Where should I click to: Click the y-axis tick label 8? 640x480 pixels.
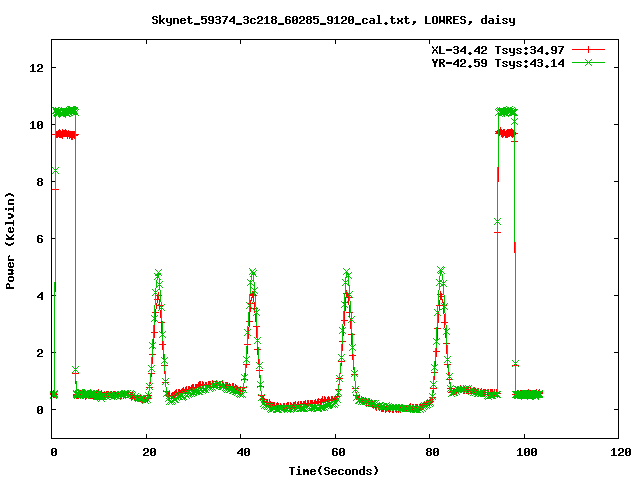pos(40,182)
